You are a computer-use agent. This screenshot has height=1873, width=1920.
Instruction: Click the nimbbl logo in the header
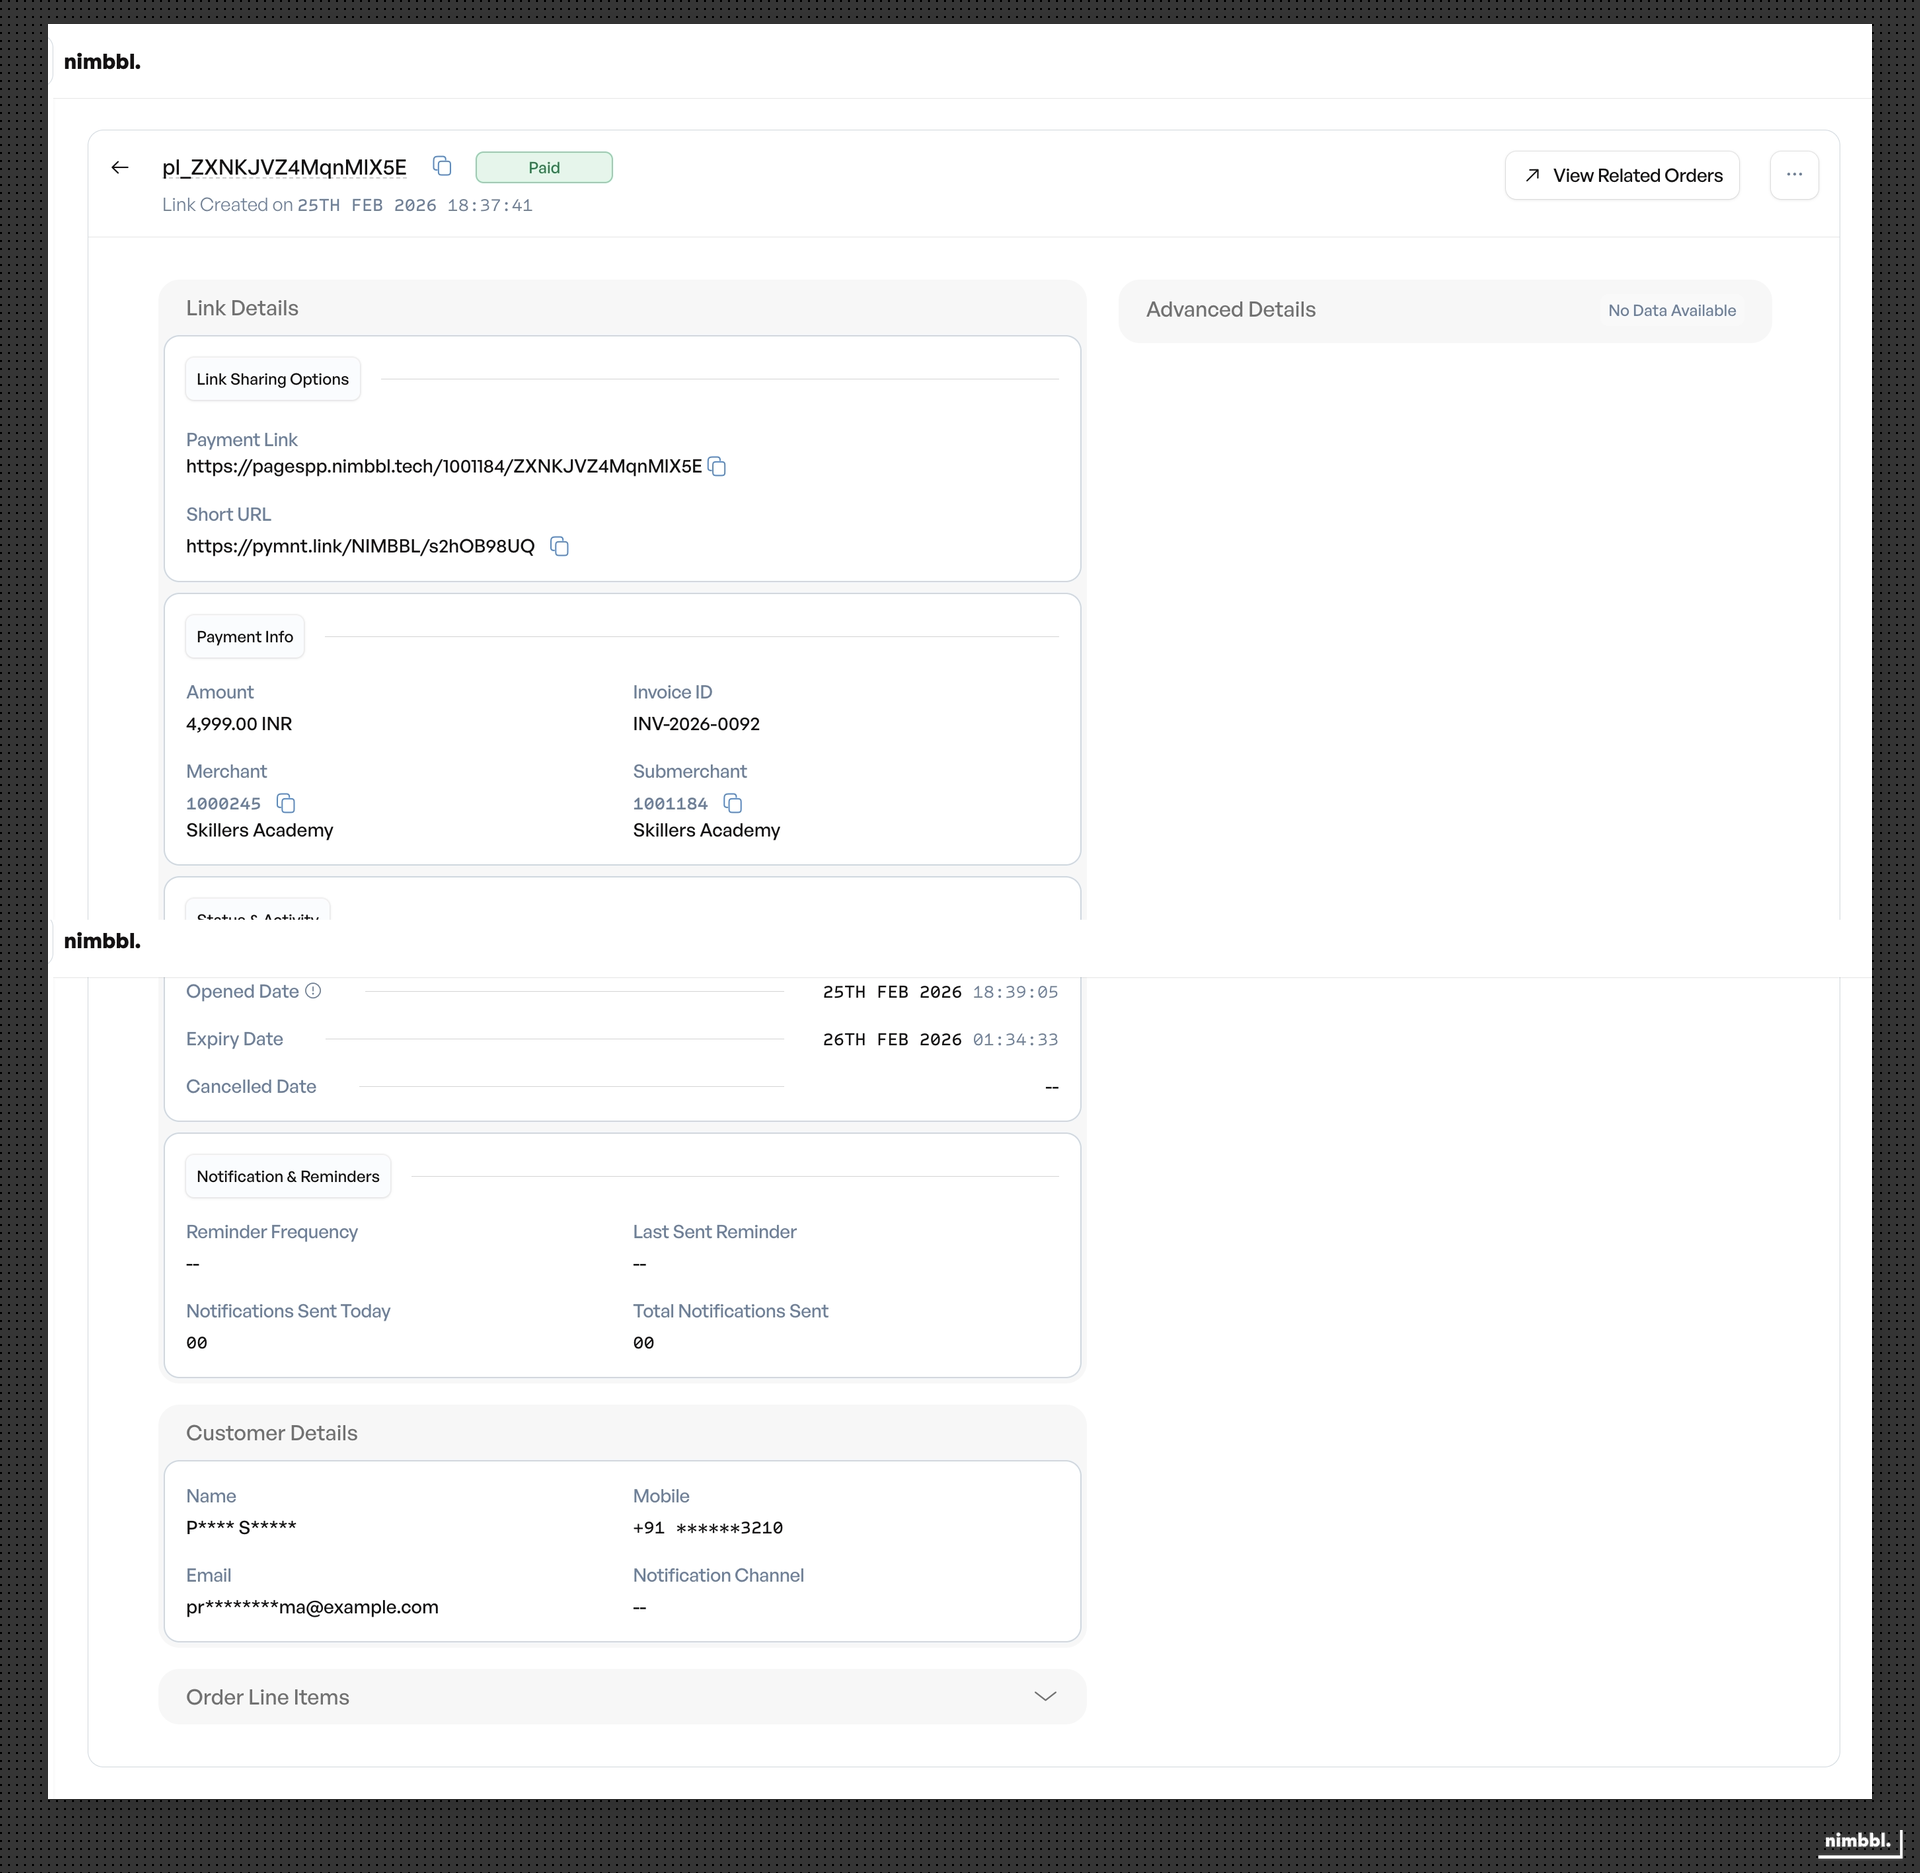pos(103,61)
